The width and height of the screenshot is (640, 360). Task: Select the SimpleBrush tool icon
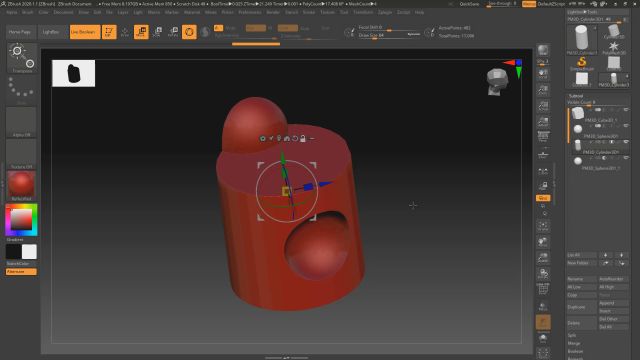point(582,63)
